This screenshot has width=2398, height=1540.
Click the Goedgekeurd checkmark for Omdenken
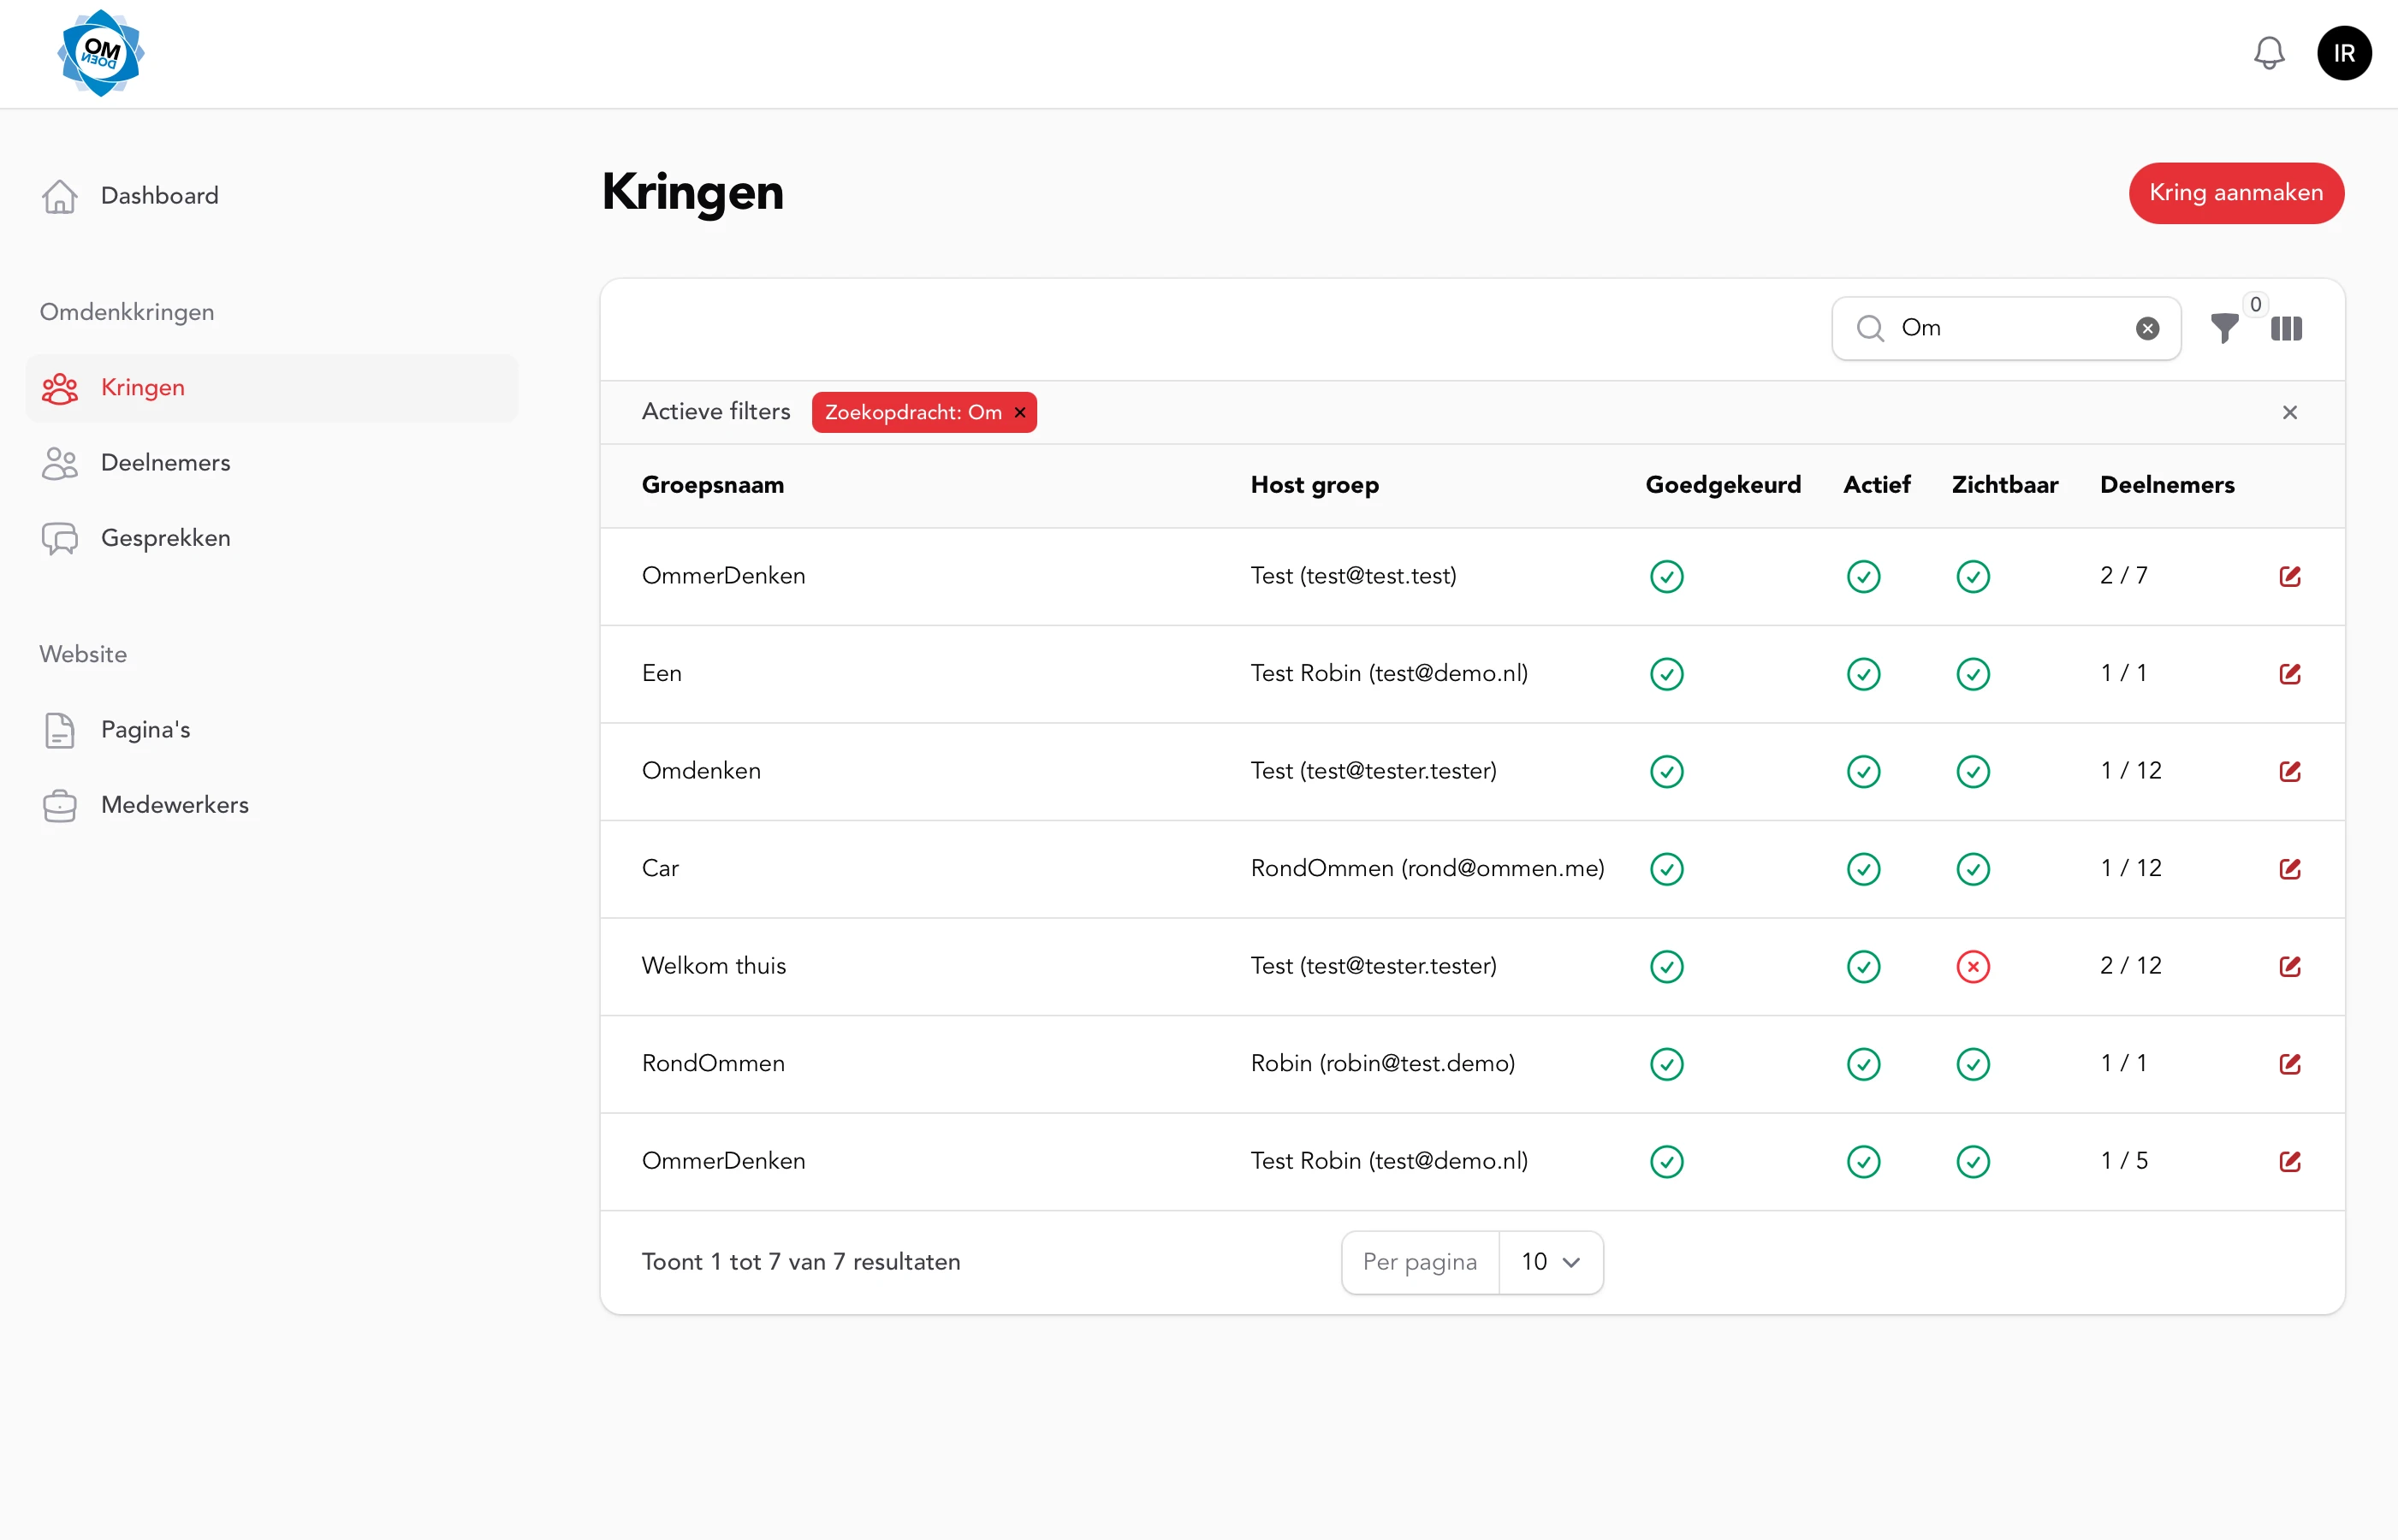tap(1666, 771)
